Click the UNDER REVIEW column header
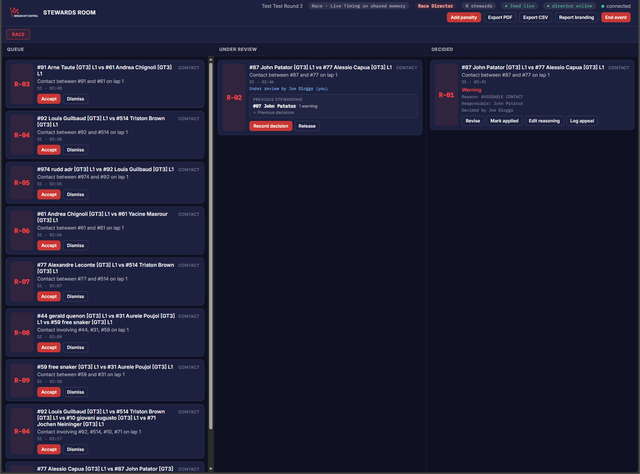640x474 pixels. tap(238, 49)
